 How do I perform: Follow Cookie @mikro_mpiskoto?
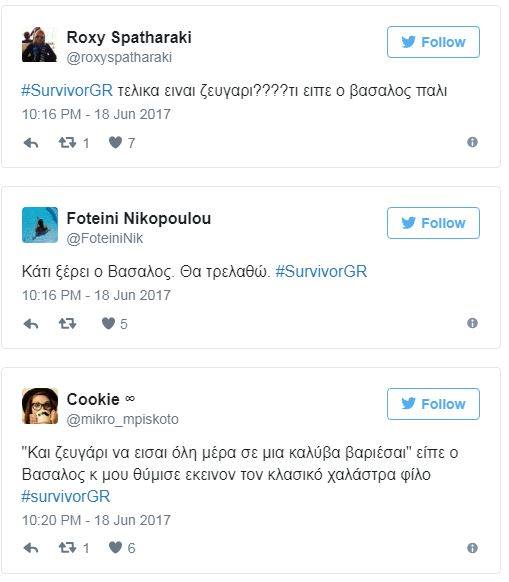pyautogui.click(x=433, y=404)
